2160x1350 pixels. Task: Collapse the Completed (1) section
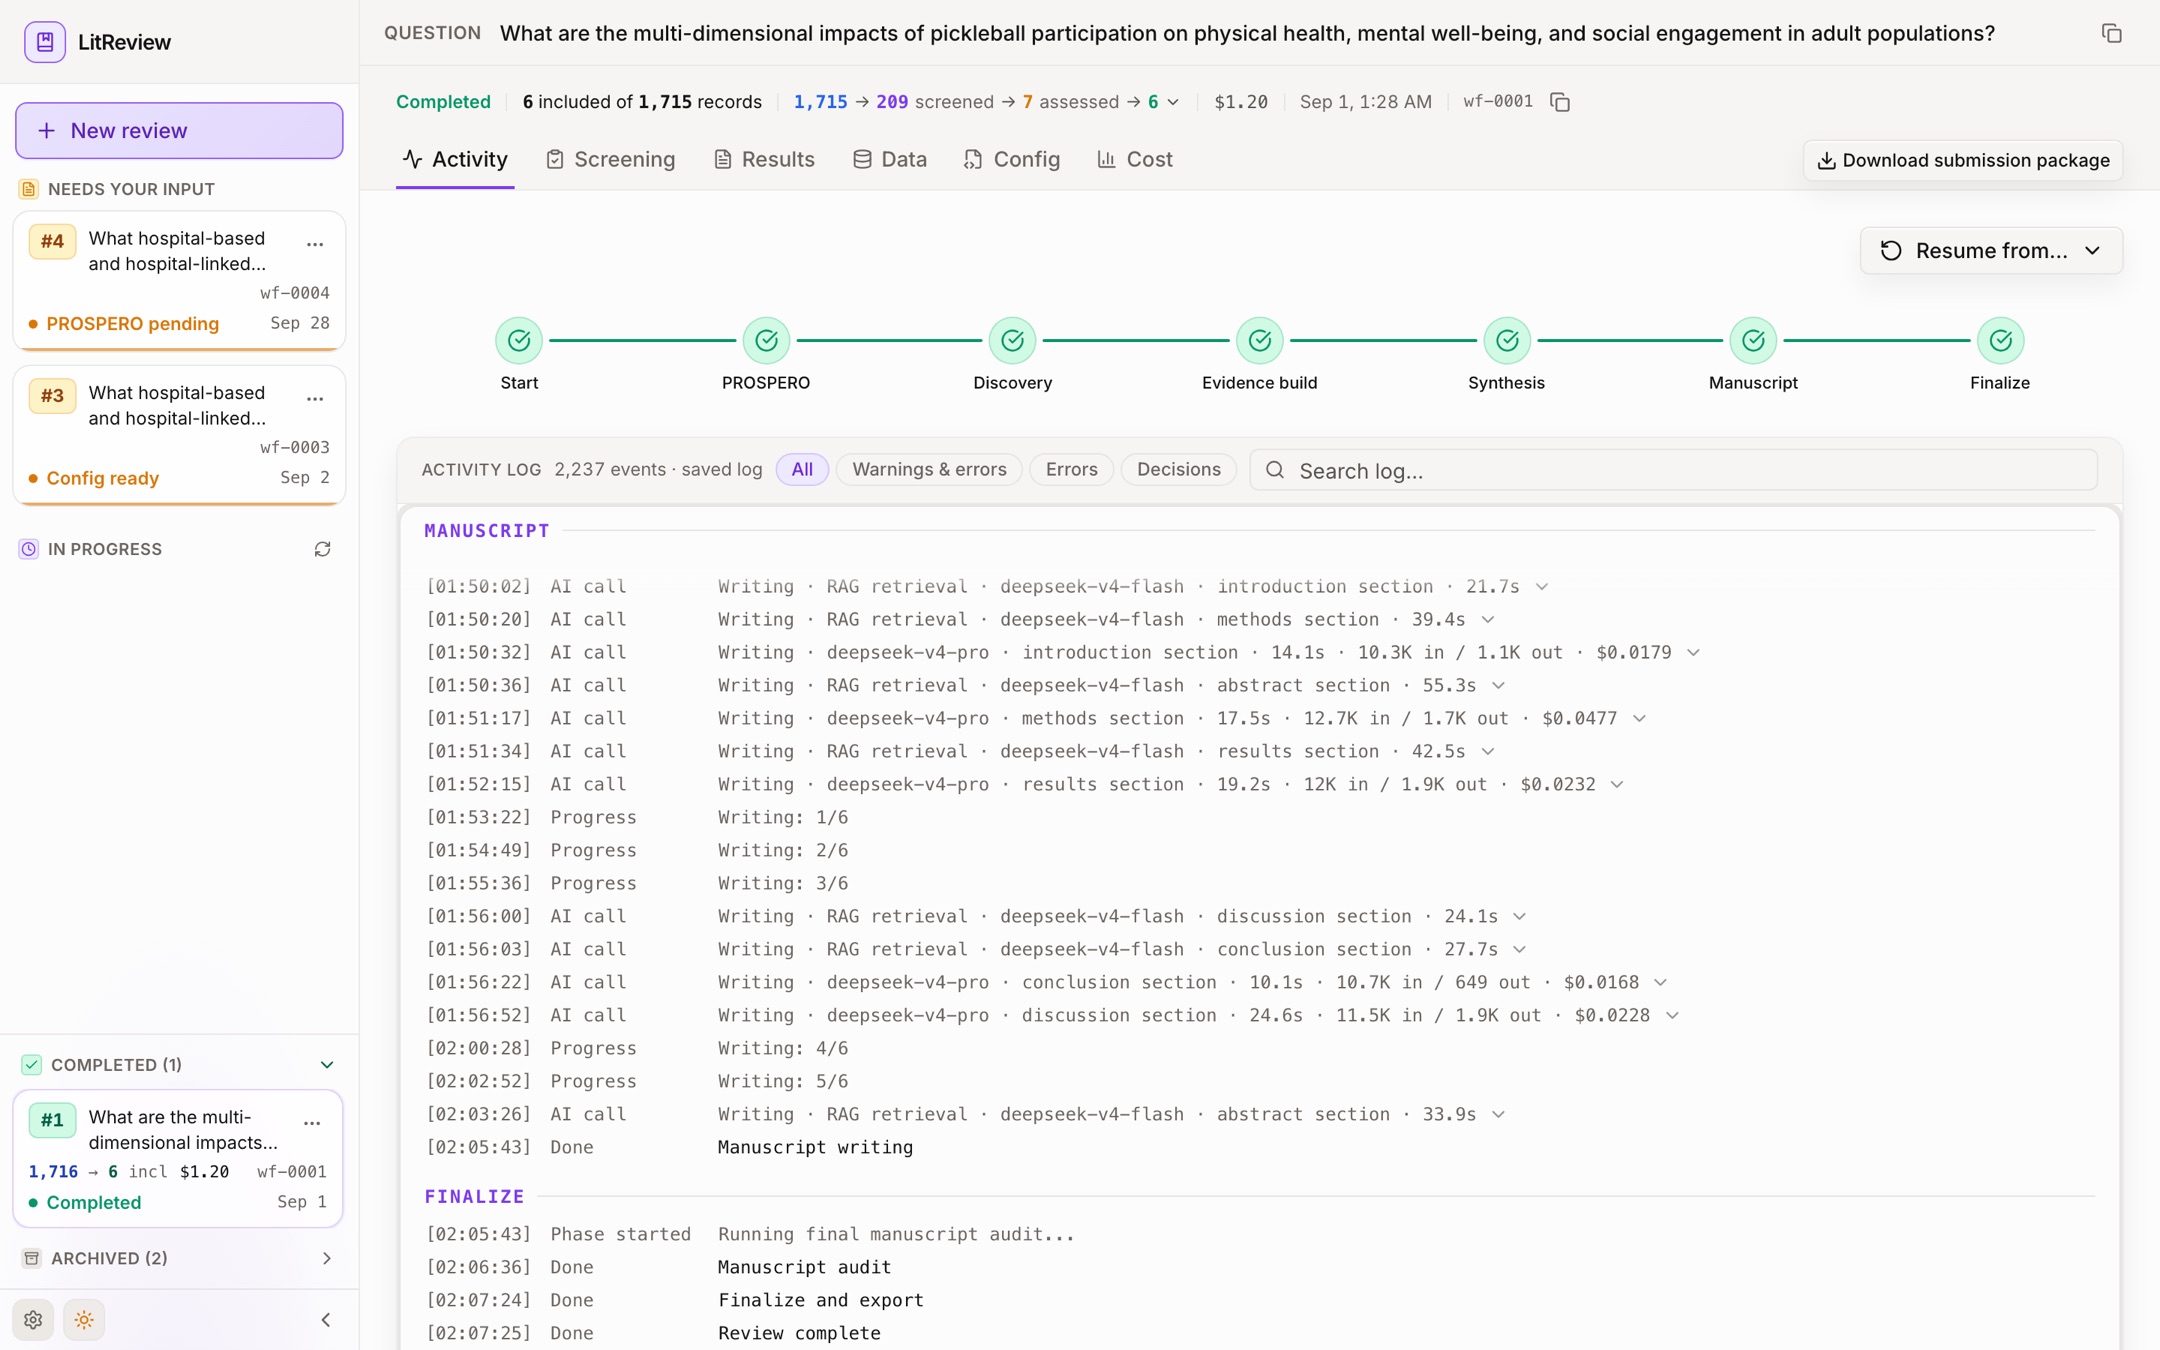pos(327,1065)
